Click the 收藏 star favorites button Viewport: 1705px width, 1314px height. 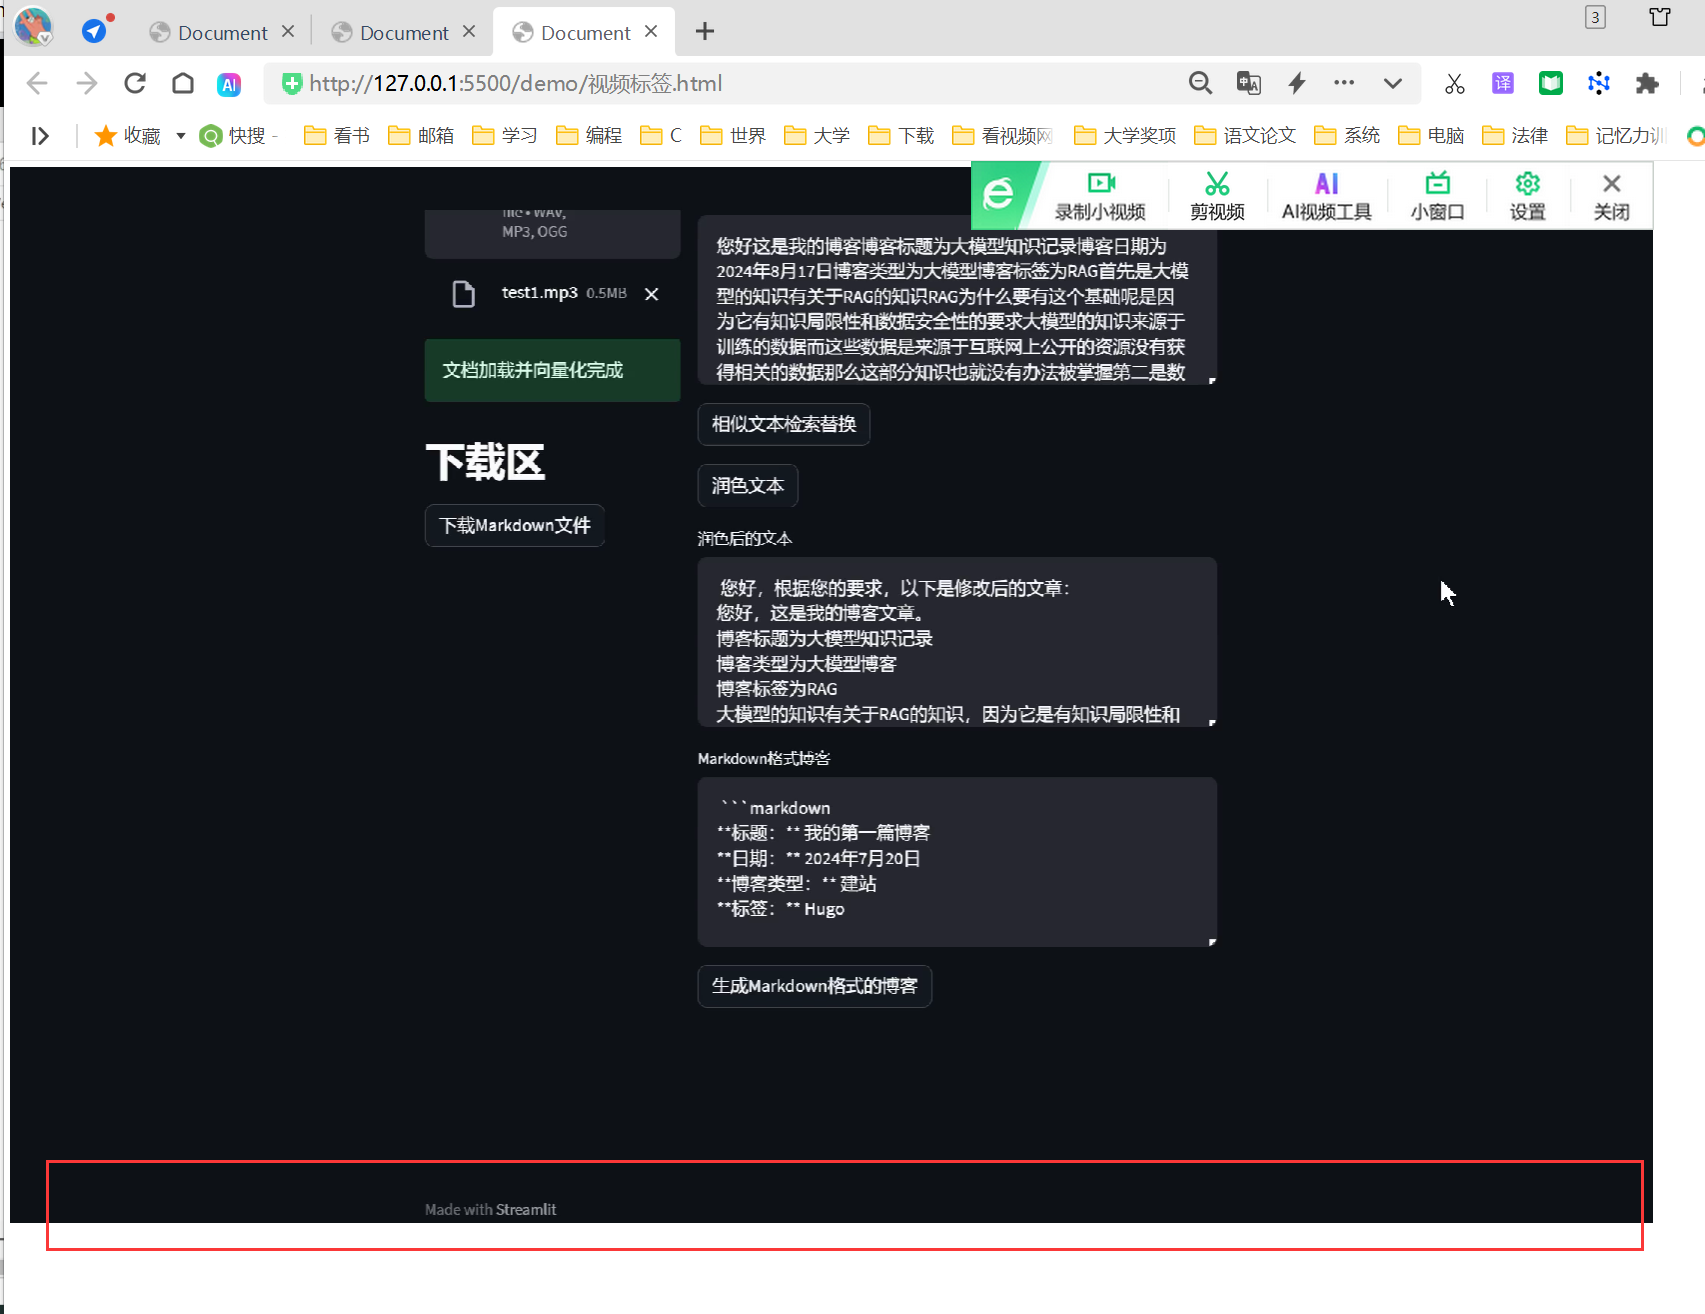(127, 135)
